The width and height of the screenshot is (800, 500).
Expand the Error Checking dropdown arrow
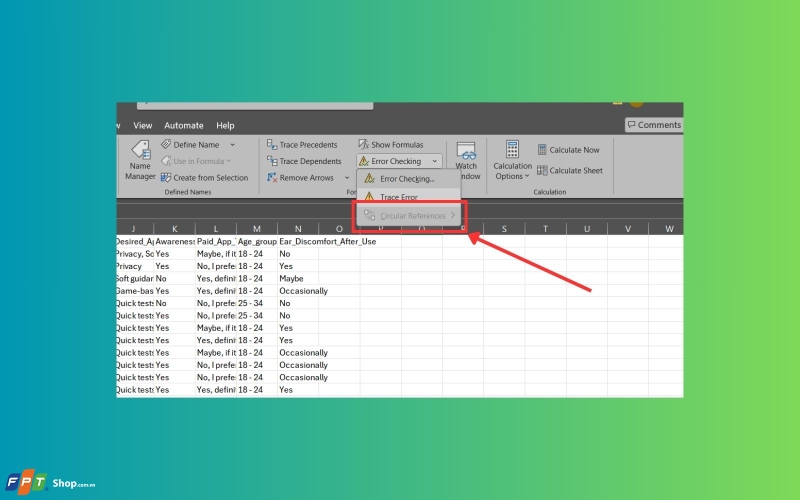pos(435,161)
